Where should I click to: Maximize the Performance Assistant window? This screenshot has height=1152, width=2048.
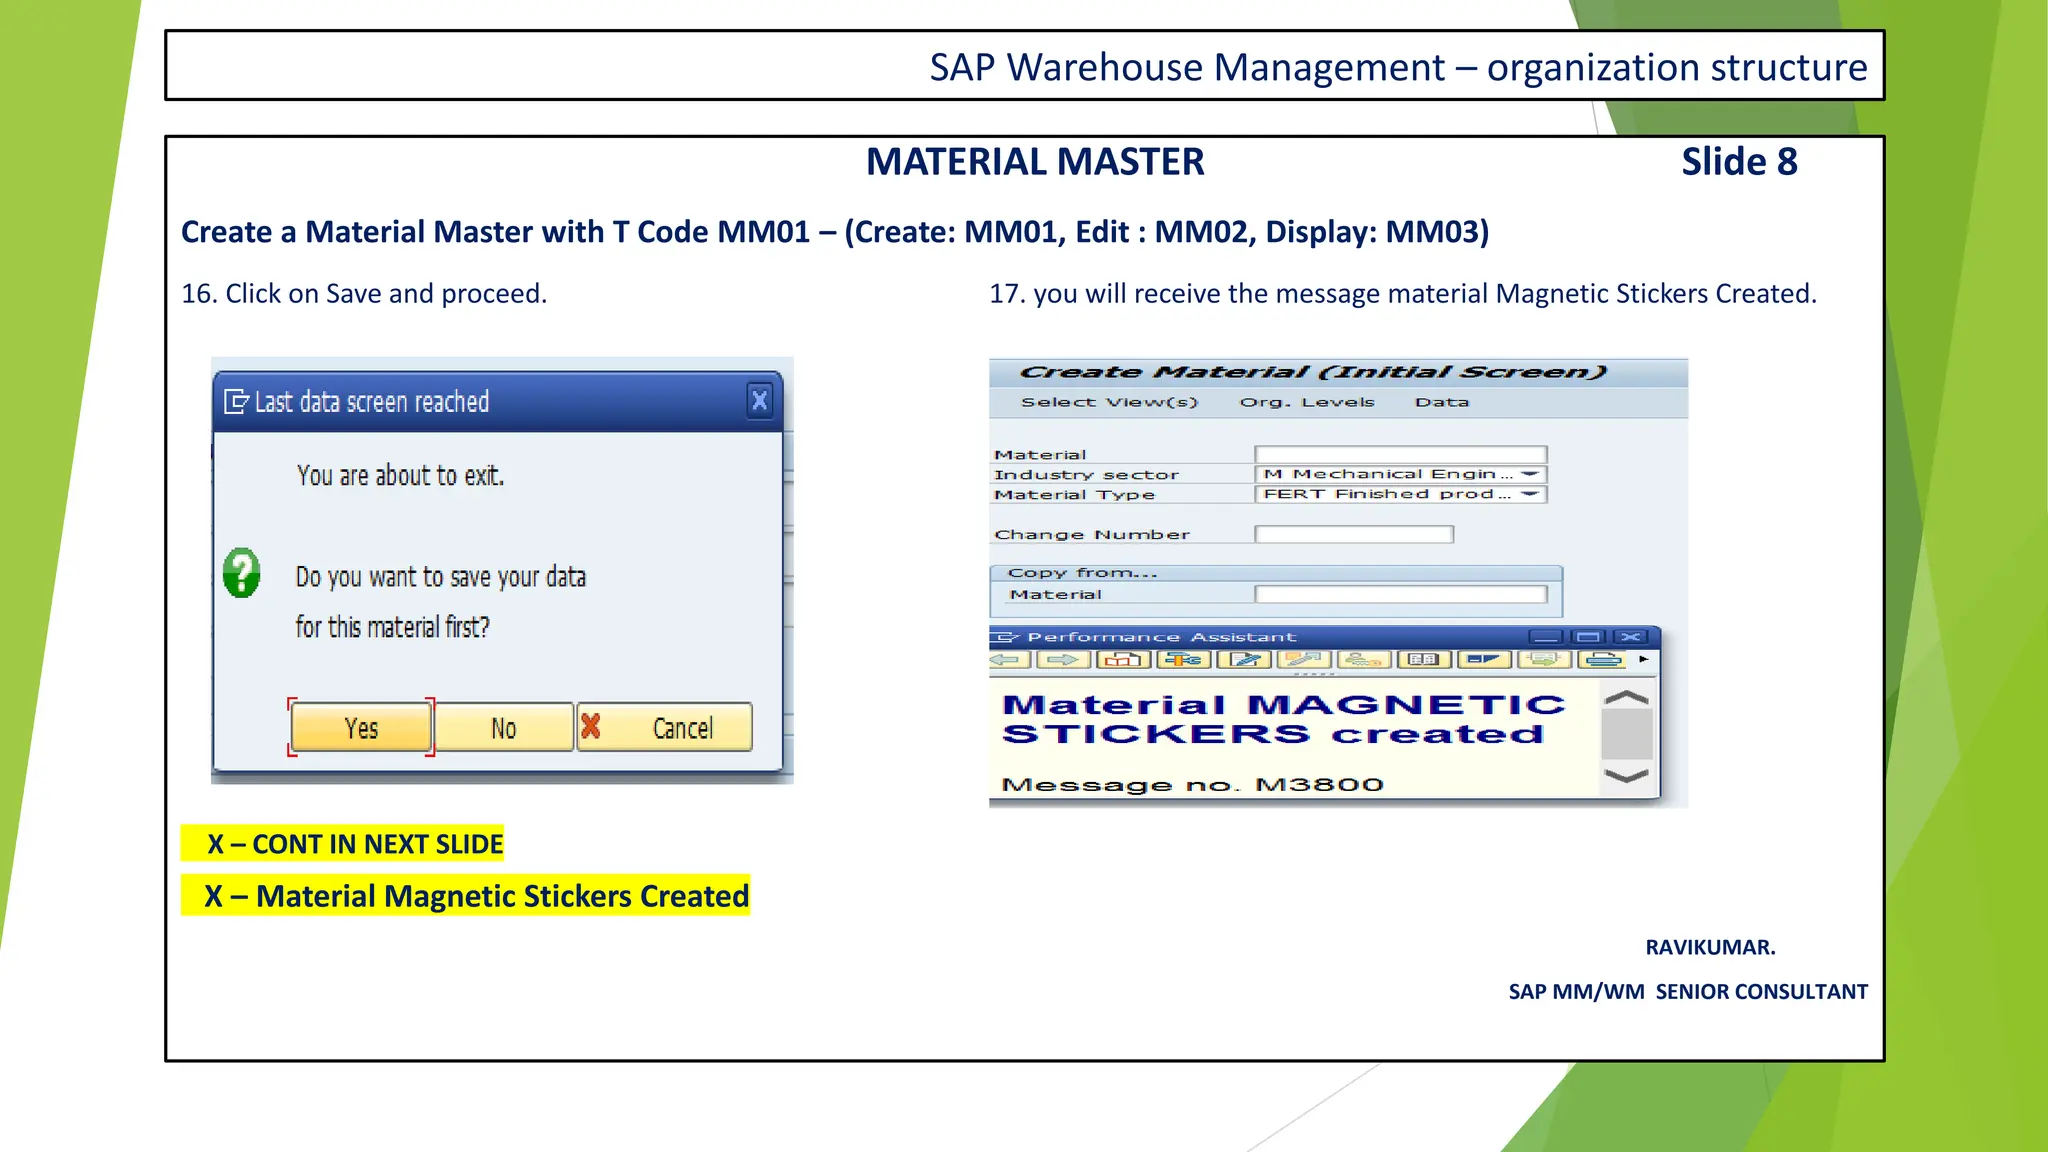[x=1588, y=637]
